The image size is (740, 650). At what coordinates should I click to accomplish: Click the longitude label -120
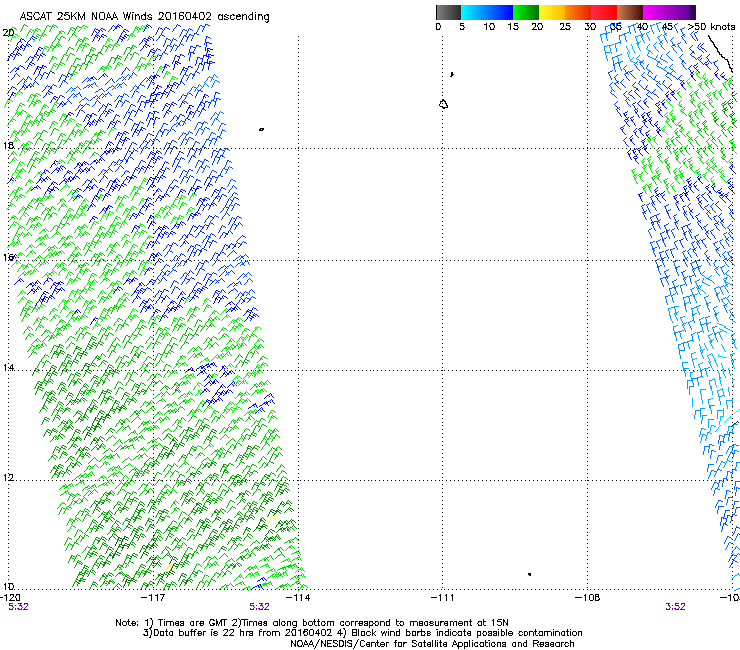point(10,598)
